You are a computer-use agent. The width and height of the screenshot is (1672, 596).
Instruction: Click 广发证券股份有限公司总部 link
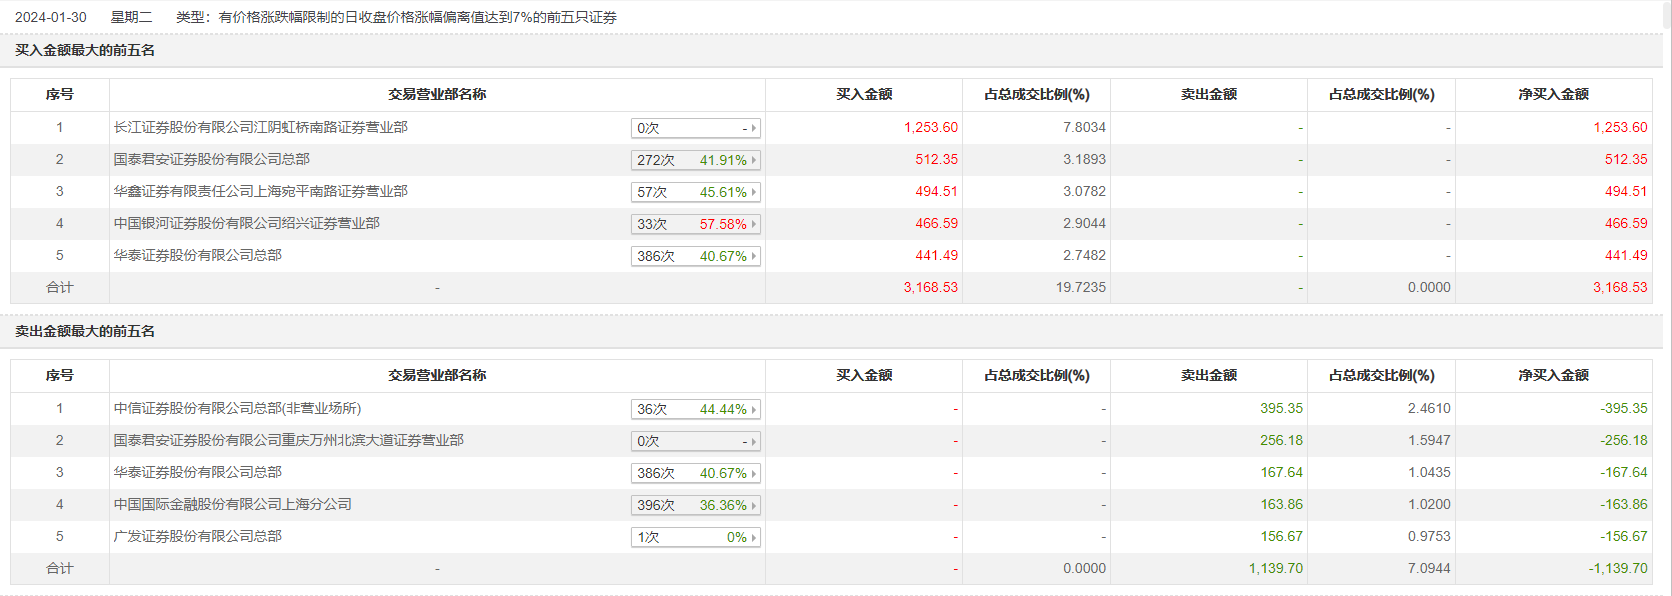click(x=197, y=536)
